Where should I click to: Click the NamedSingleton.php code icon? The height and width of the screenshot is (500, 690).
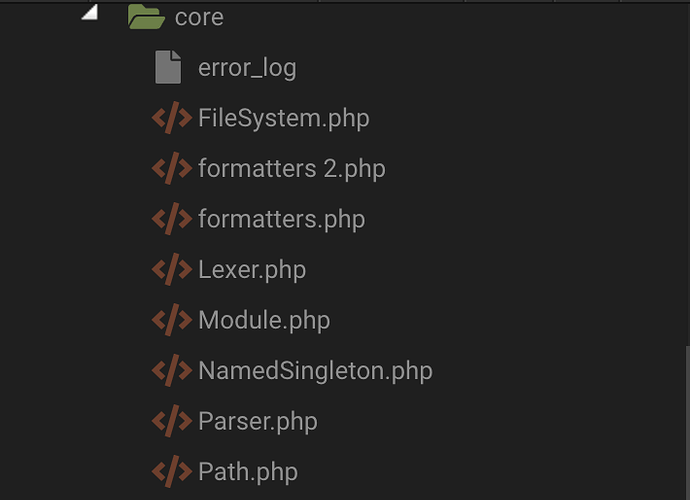point(171,371)
